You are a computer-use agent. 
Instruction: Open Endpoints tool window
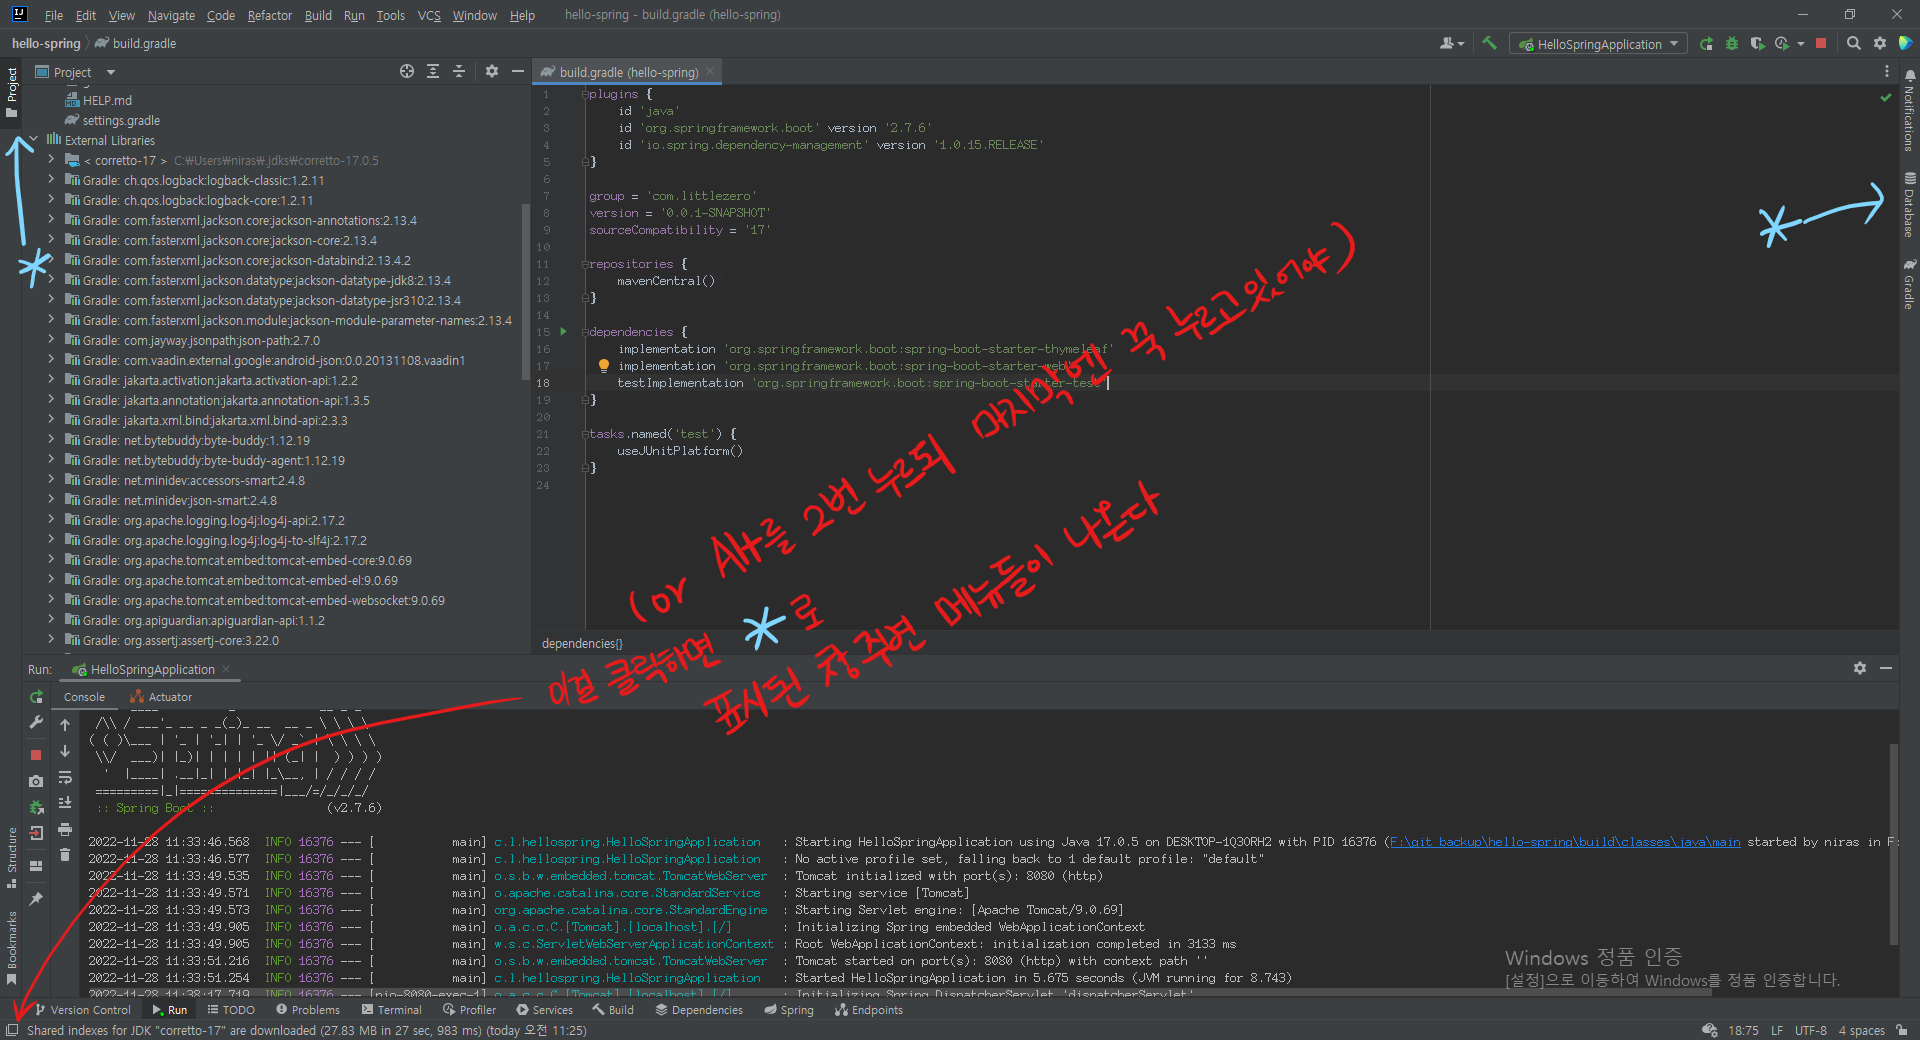coord(869,1010)
